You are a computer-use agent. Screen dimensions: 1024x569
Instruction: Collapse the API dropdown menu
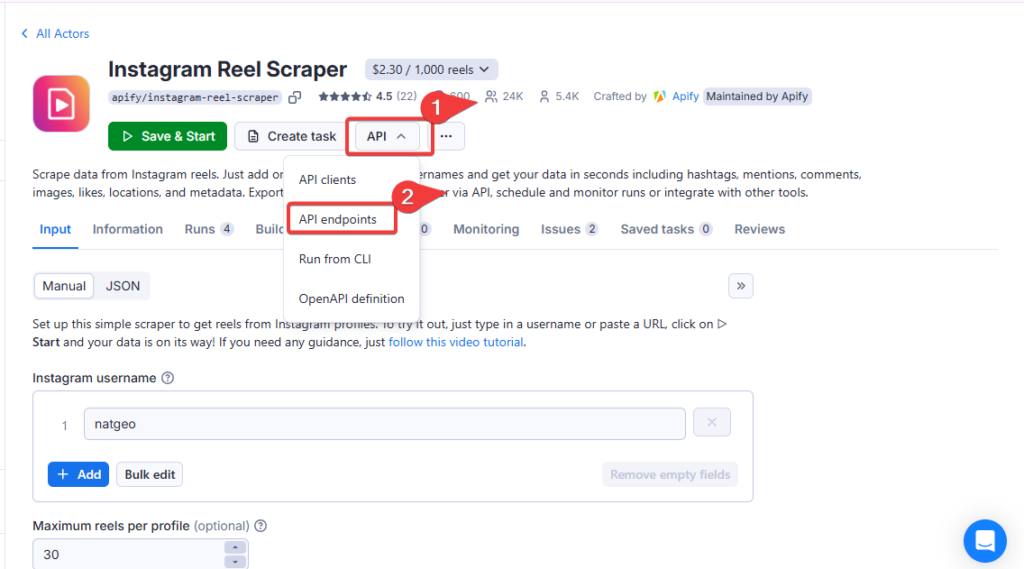pos(387,136)
